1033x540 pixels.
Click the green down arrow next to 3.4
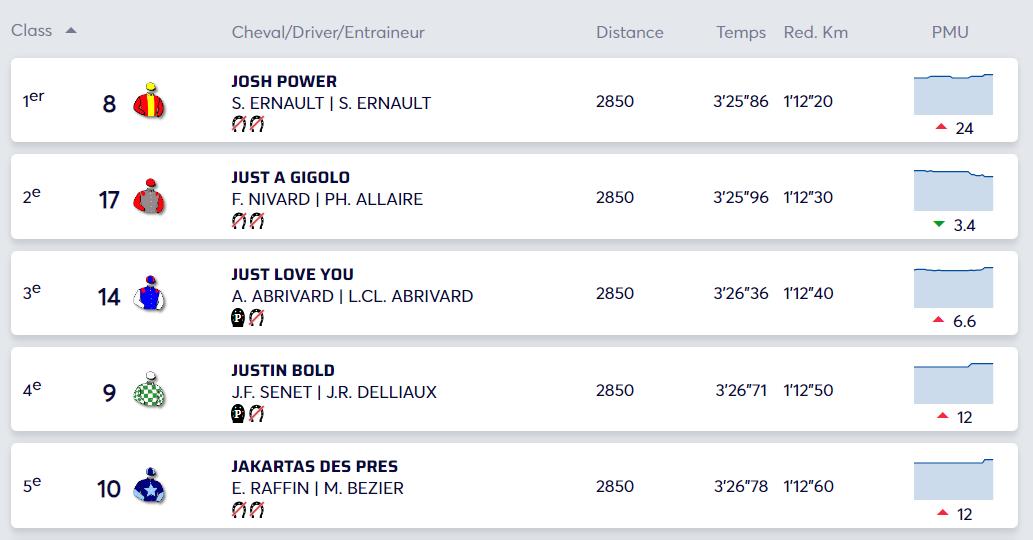coord(939,225)
